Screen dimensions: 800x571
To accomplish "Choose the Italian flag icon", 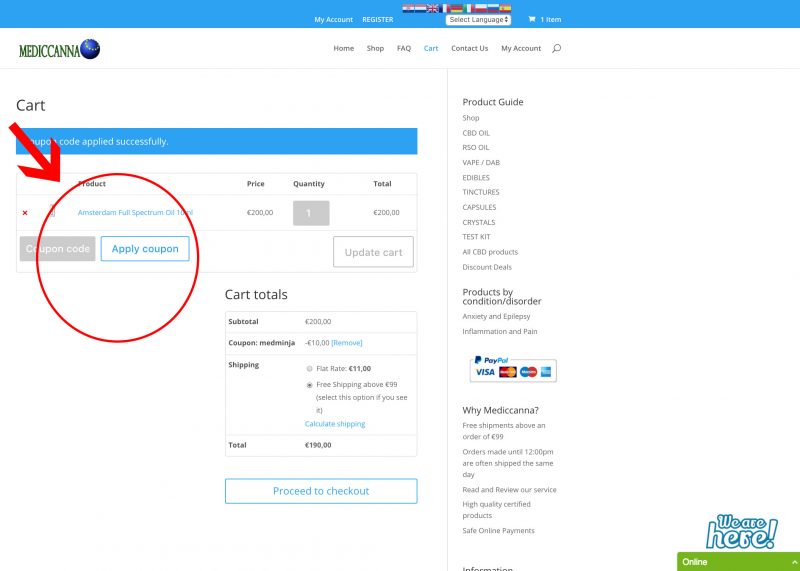I will [469, 8].
